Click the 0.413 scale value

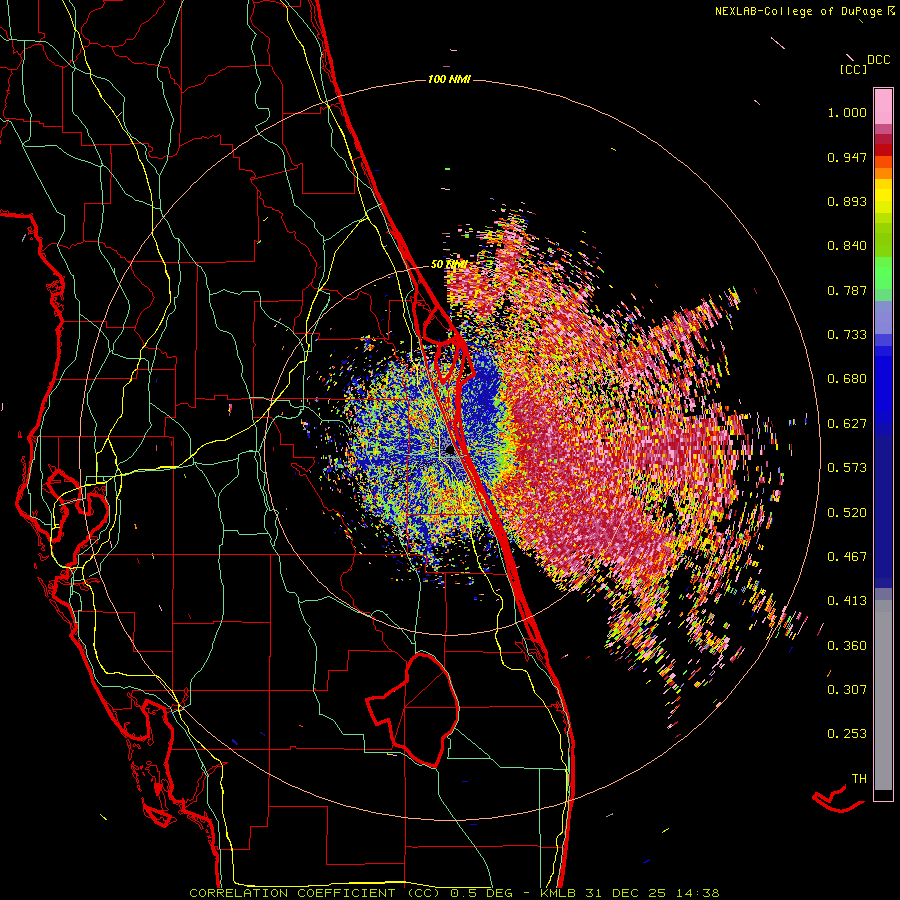847,601
